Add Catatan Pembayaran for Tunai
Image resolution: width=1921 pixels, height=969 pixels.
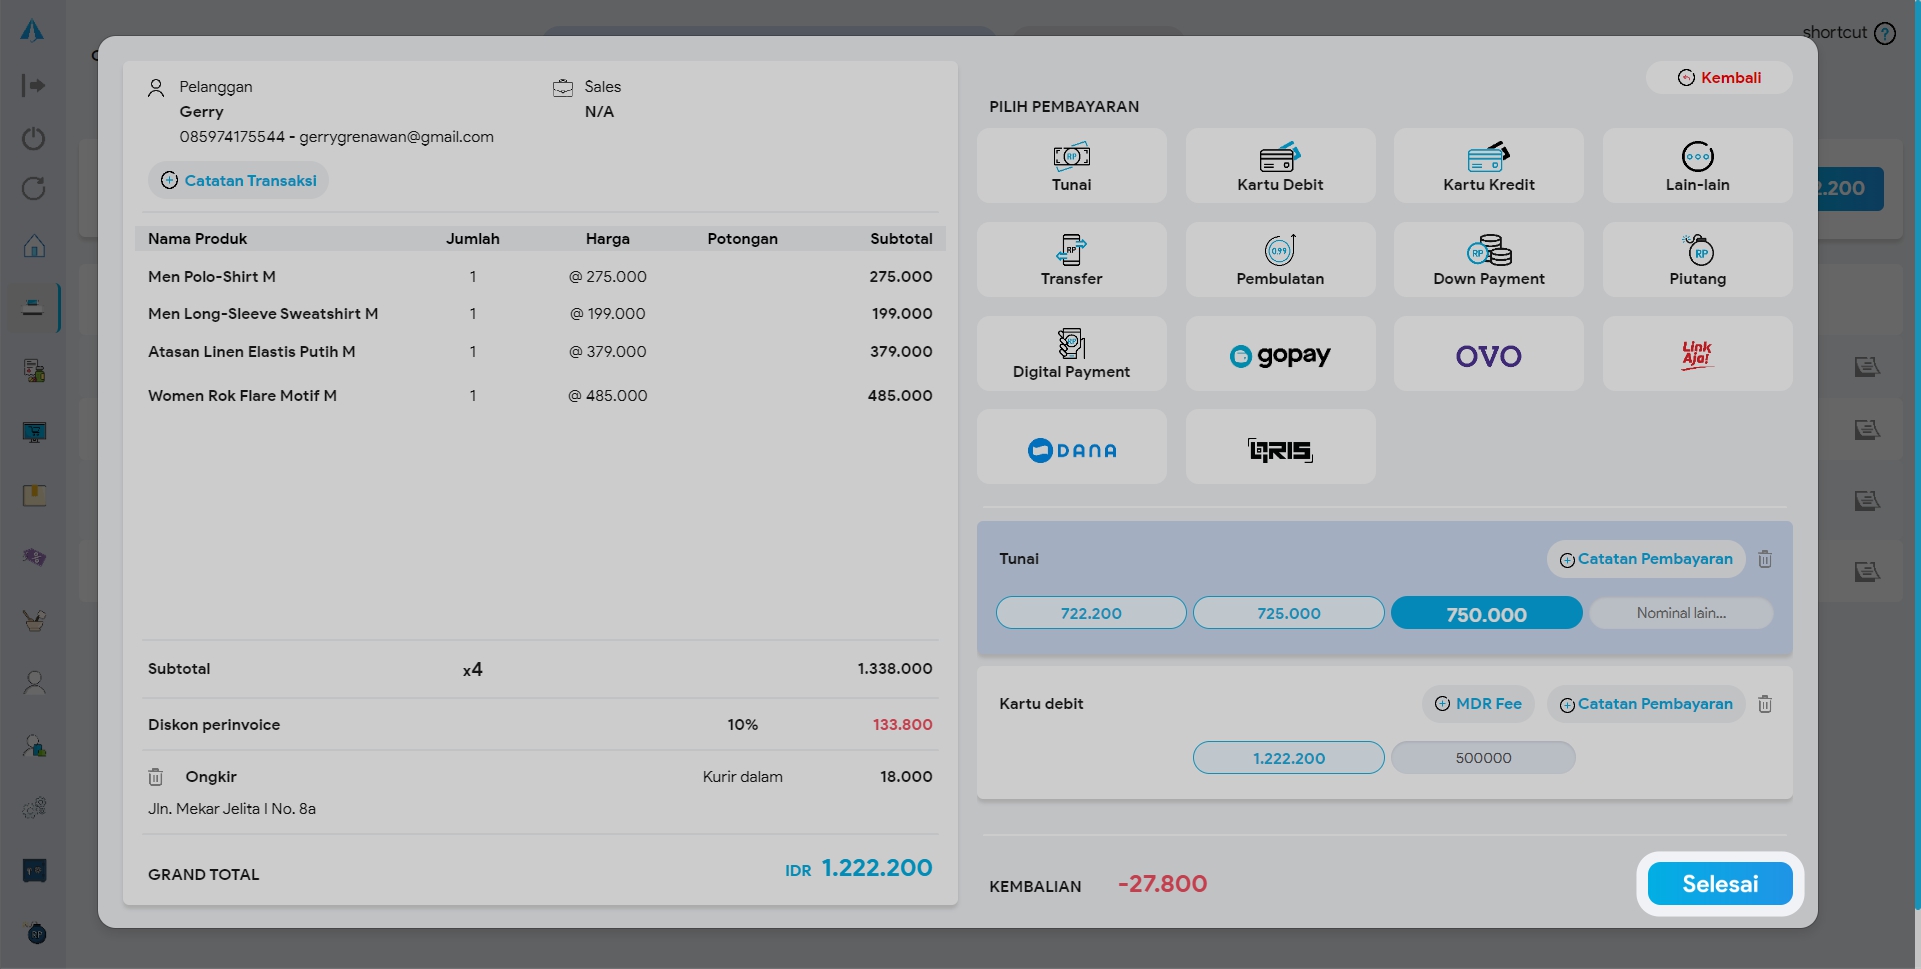point(1645,559)
